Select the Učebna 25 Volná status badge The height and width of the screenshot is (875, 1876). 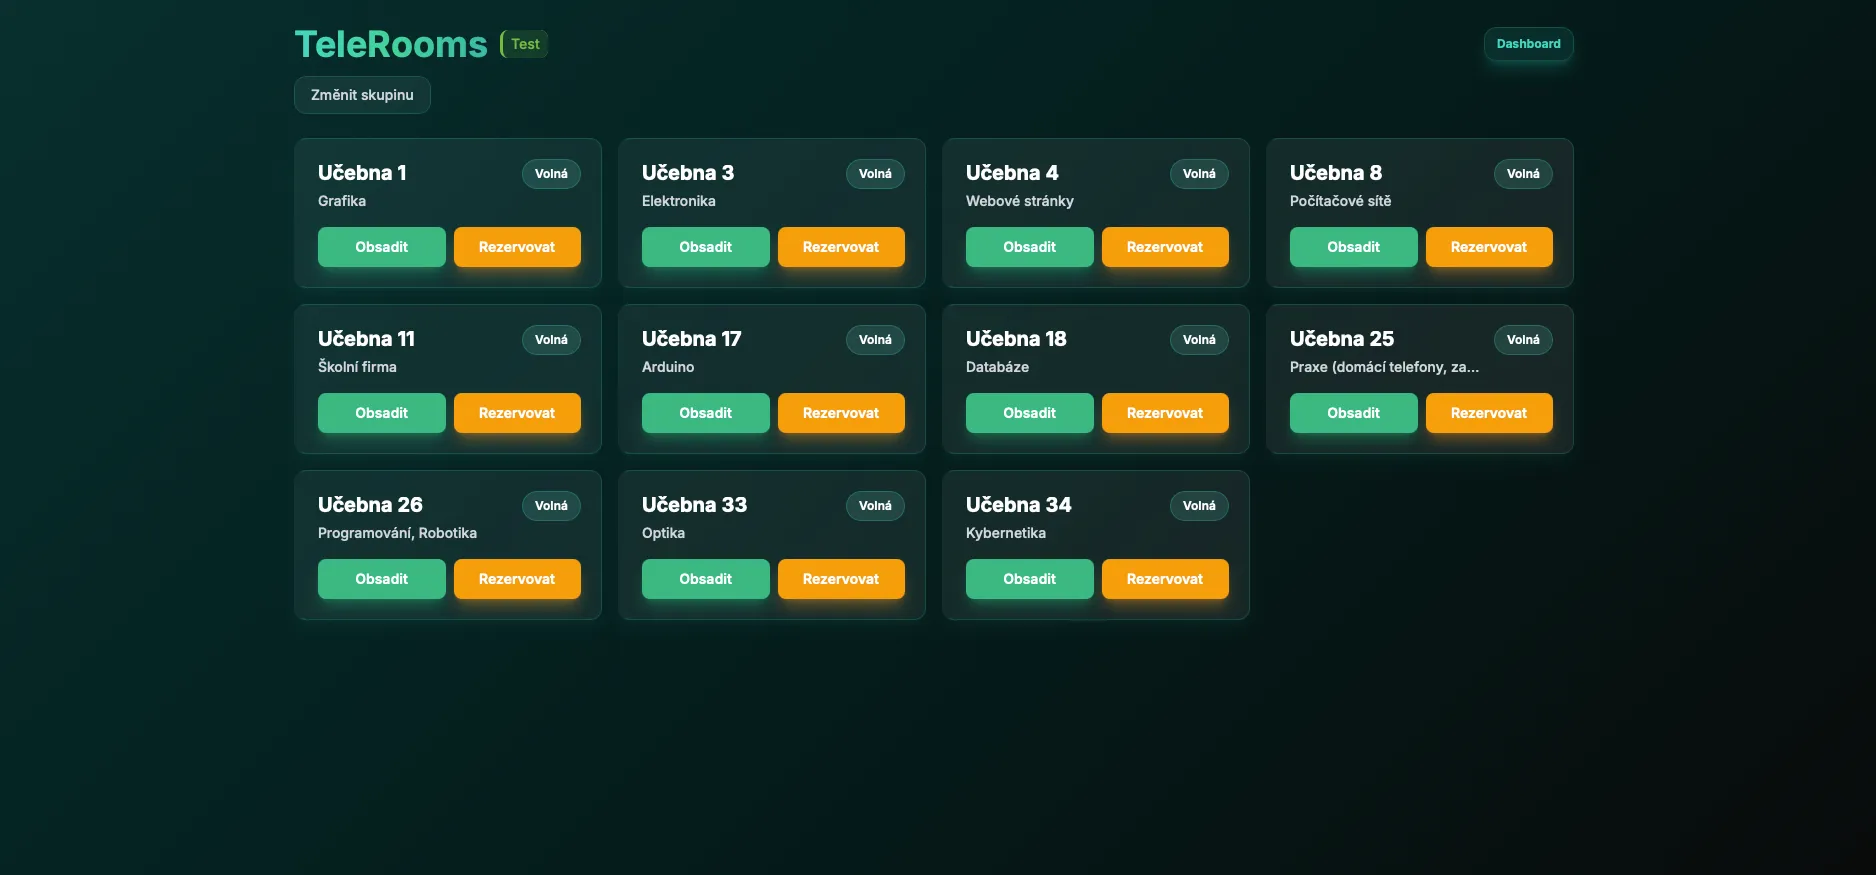coord(1523,340)
